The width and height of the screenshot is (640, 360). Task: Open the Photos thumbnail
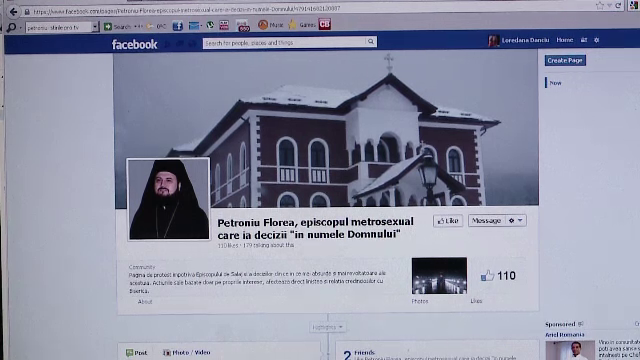439,276
